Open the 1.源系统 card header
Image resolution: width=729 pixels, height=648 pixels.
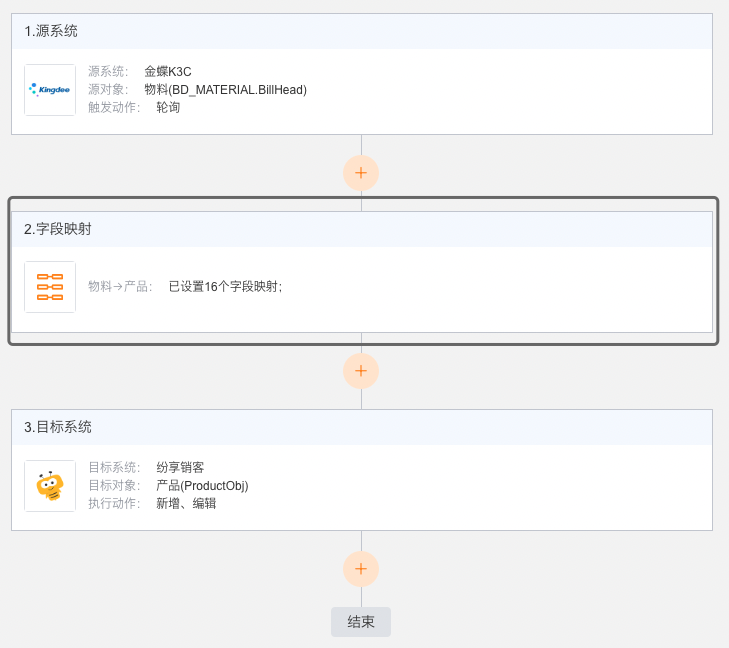[x=362, y=31]
